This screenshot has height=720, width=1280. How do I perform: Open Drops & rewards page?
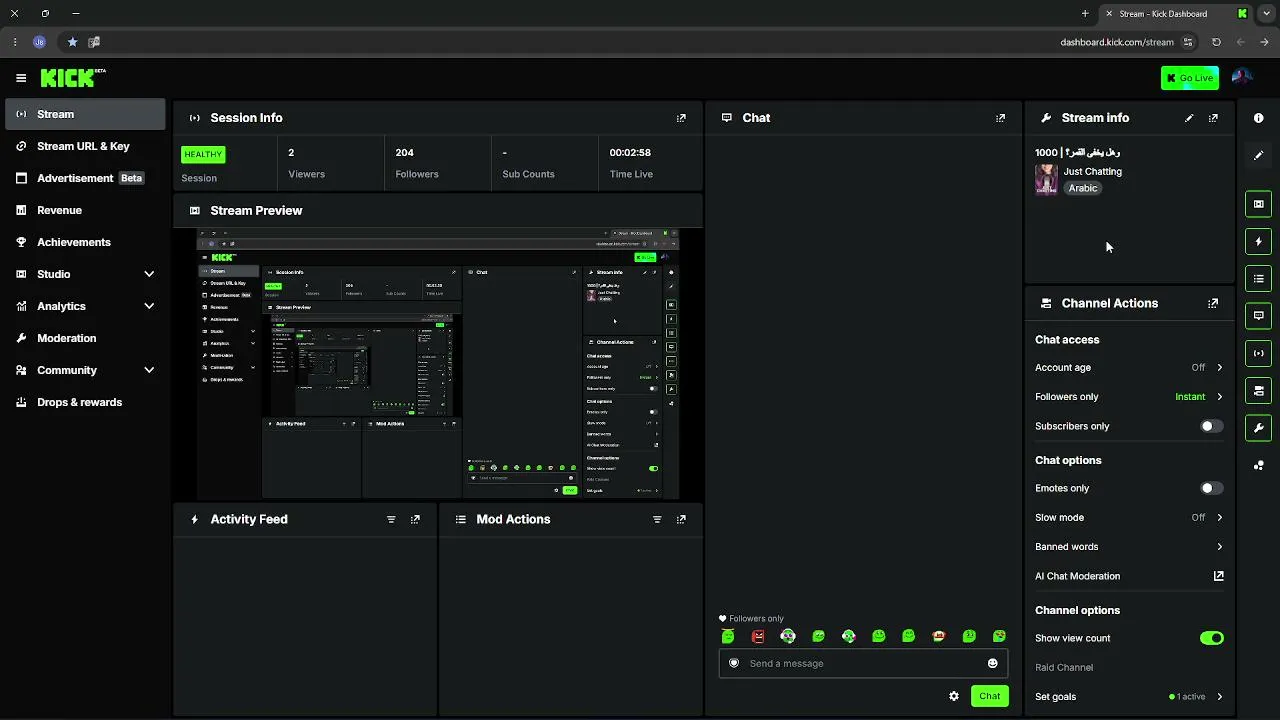[85, 402]
